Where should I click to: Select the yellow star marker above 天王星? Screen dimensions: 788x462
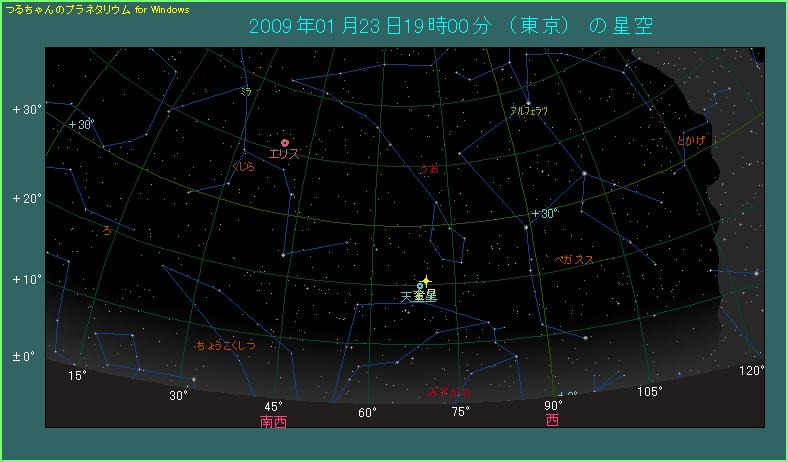[427, 282]
